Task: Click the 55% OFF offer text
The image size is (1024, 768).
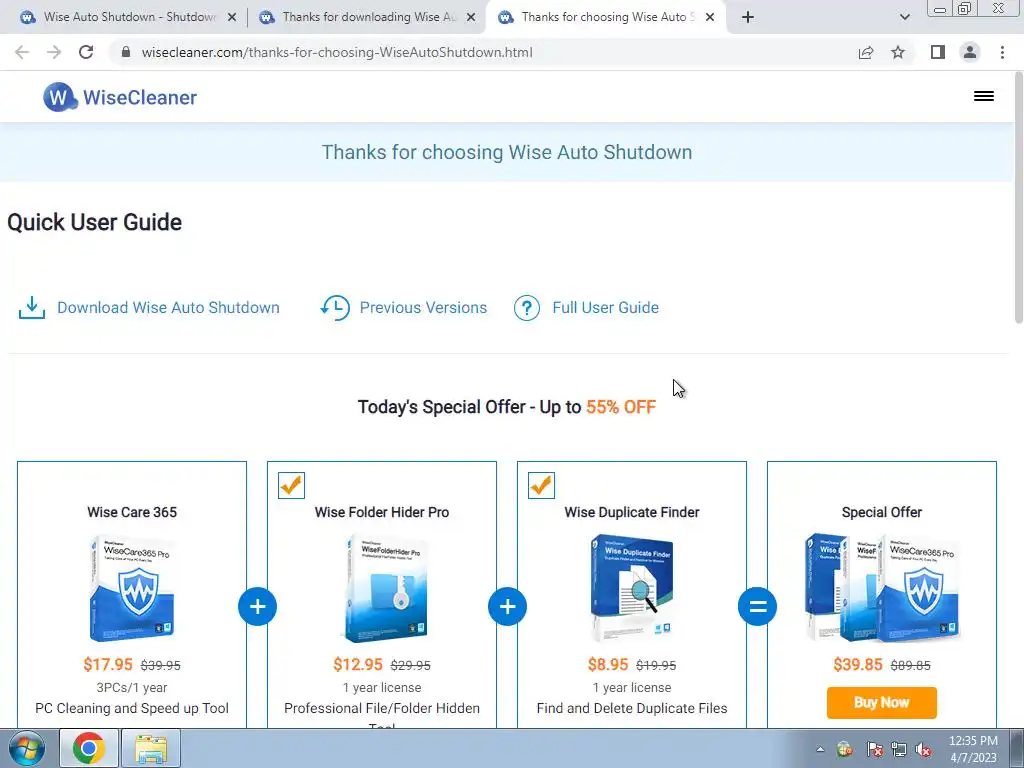Action: (x=621, y=407)
